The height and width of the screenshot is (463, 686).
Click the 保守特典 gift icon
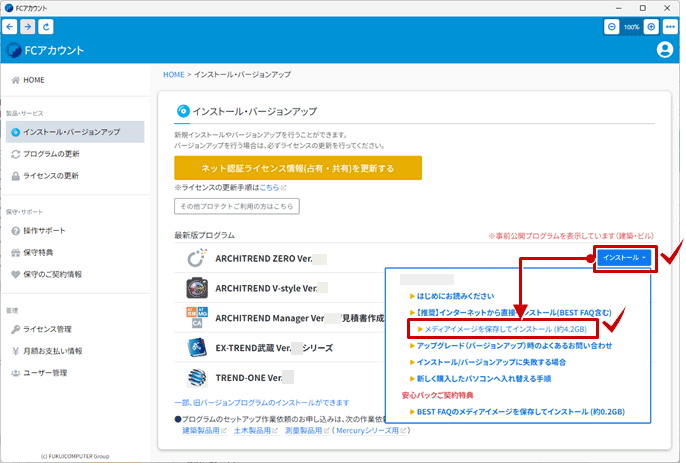pyautogui.click(x=16, y=253)
